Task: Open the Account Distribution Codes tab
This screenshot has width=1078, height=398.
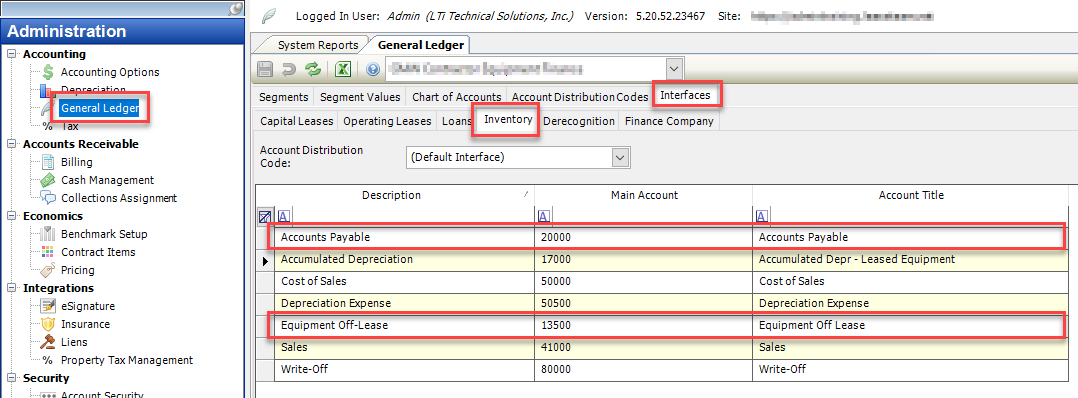Action: pyautogui.click(x=580, y=97)
